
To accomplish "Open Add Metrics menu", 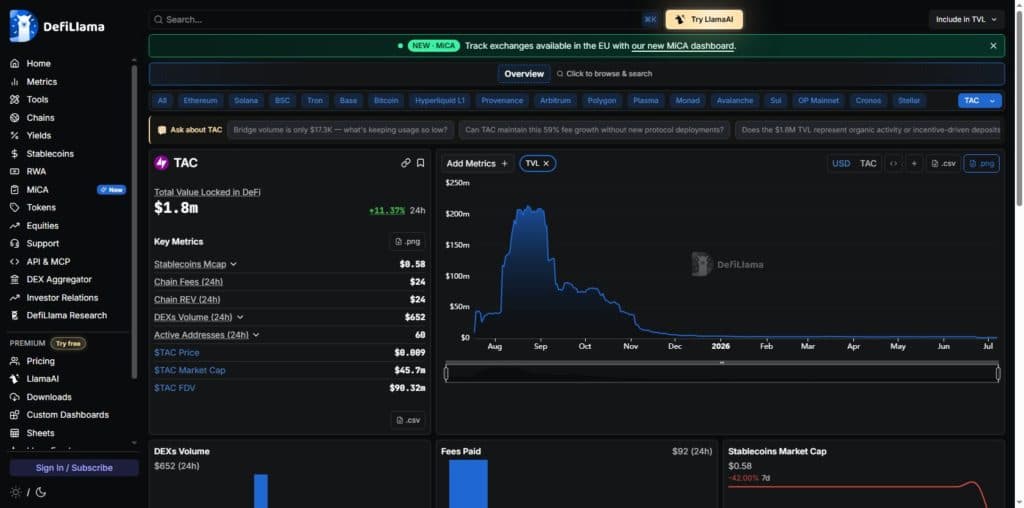I will [476, 163].
